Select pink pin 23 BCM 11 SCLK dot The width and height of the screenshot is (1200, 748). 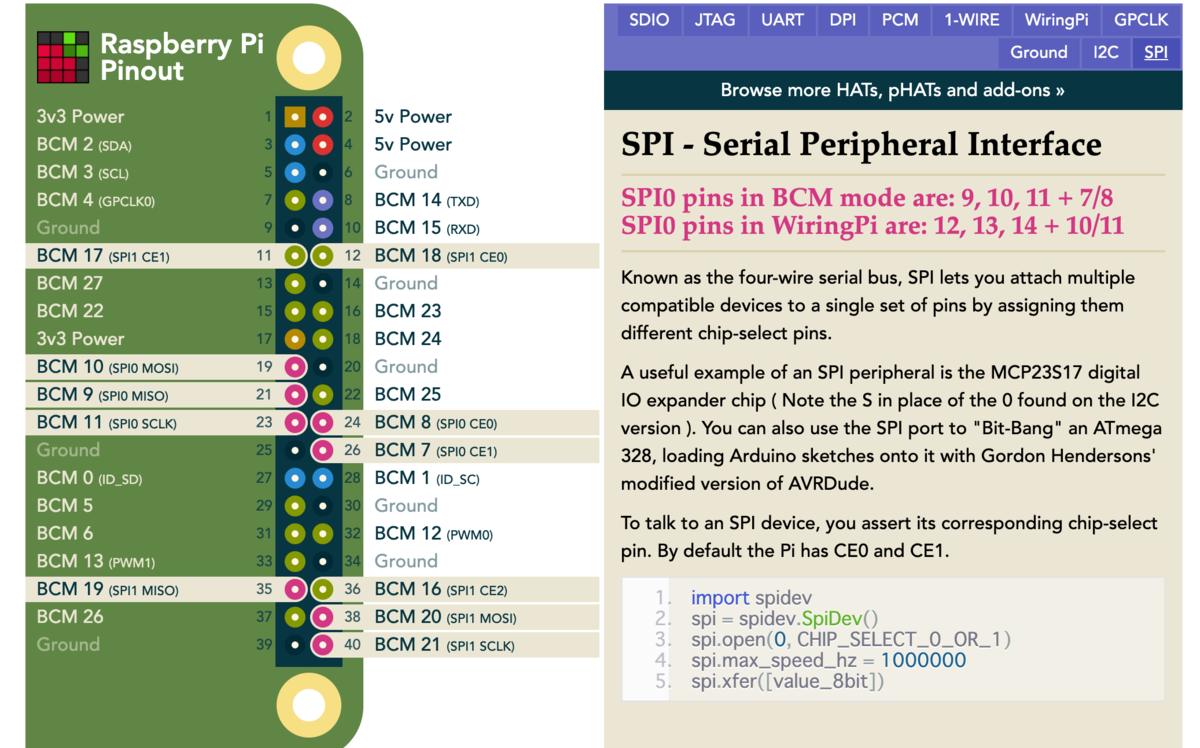point(295,422)
